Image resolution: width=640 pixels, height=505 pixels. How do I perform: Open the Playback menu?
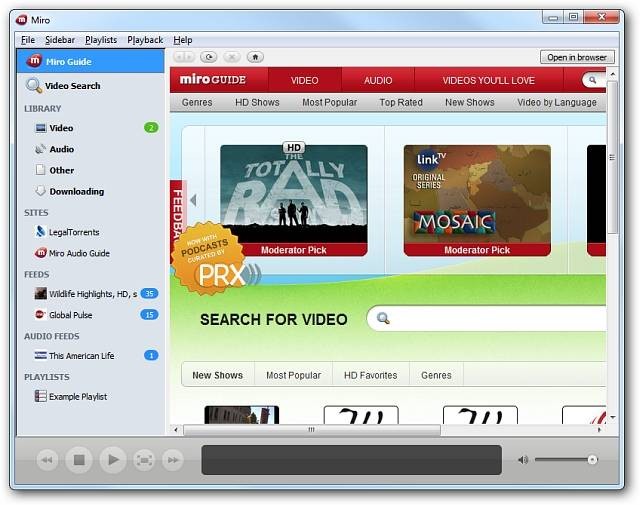pyautogui.click(x=145, y=40)
